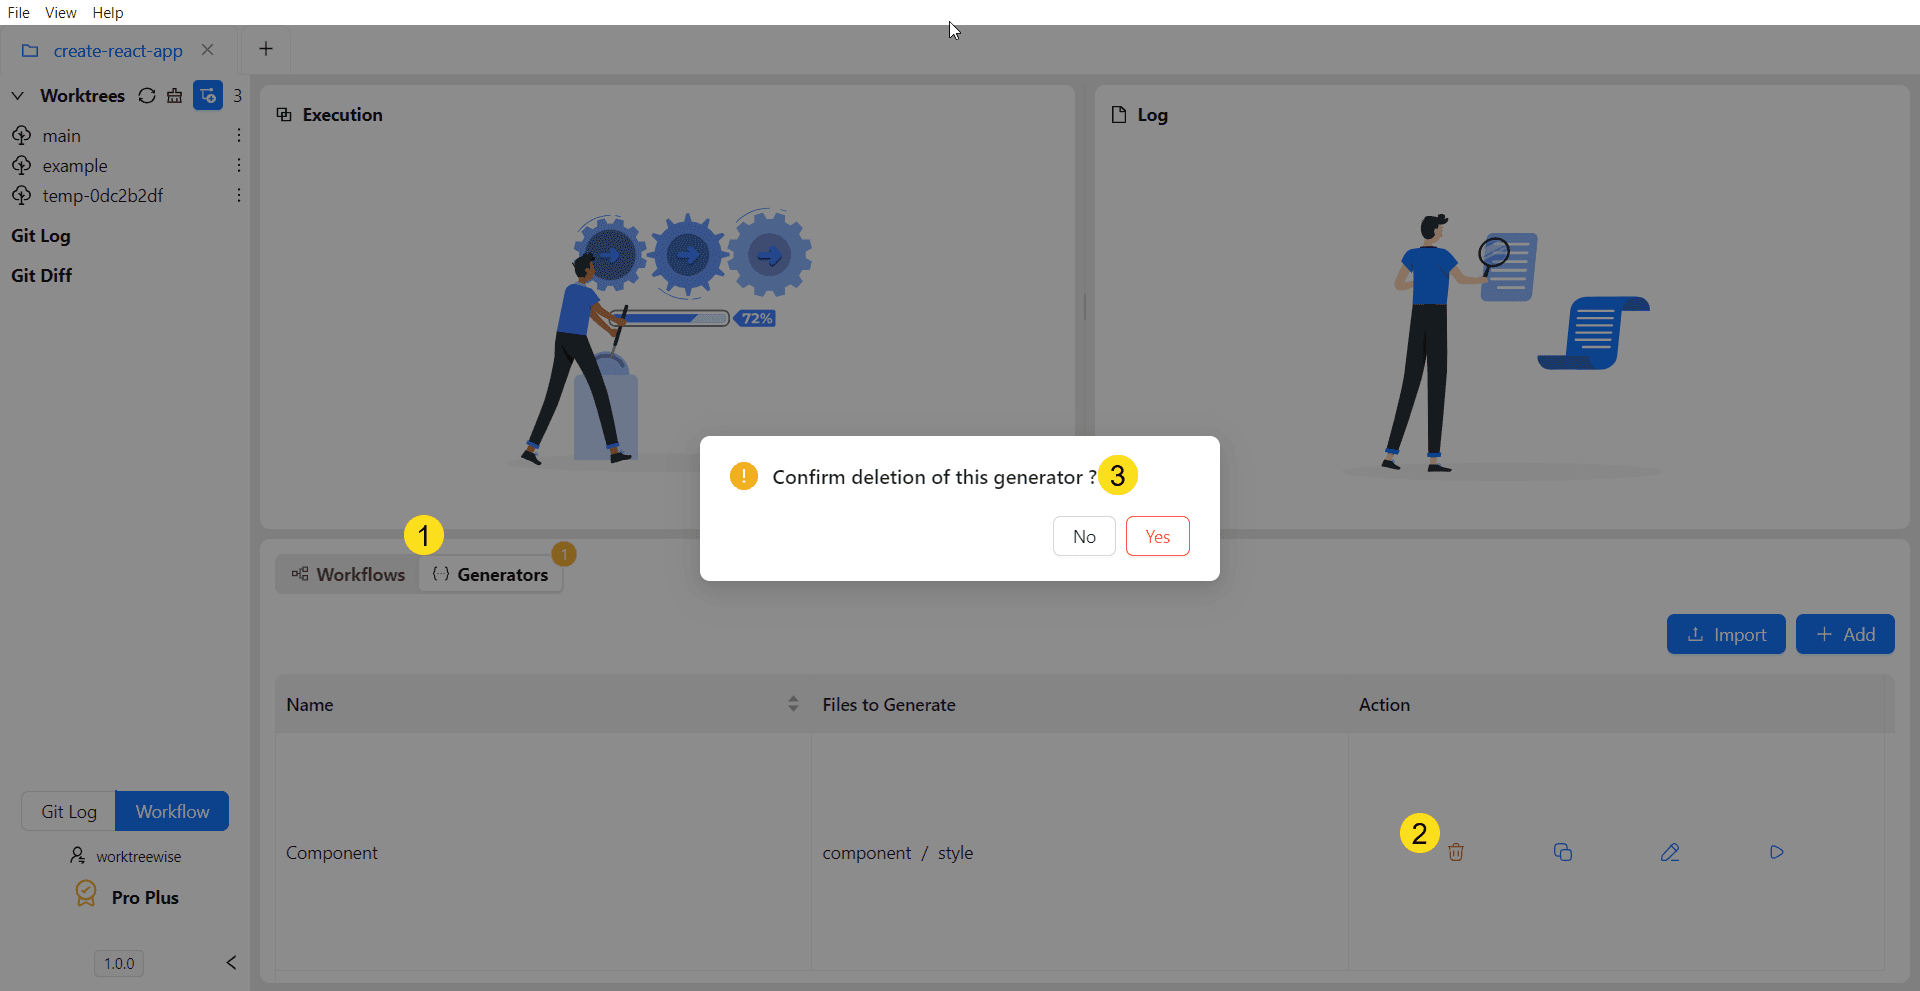
Task: Click the blue add worktree icon
Action: coord(208,96)
